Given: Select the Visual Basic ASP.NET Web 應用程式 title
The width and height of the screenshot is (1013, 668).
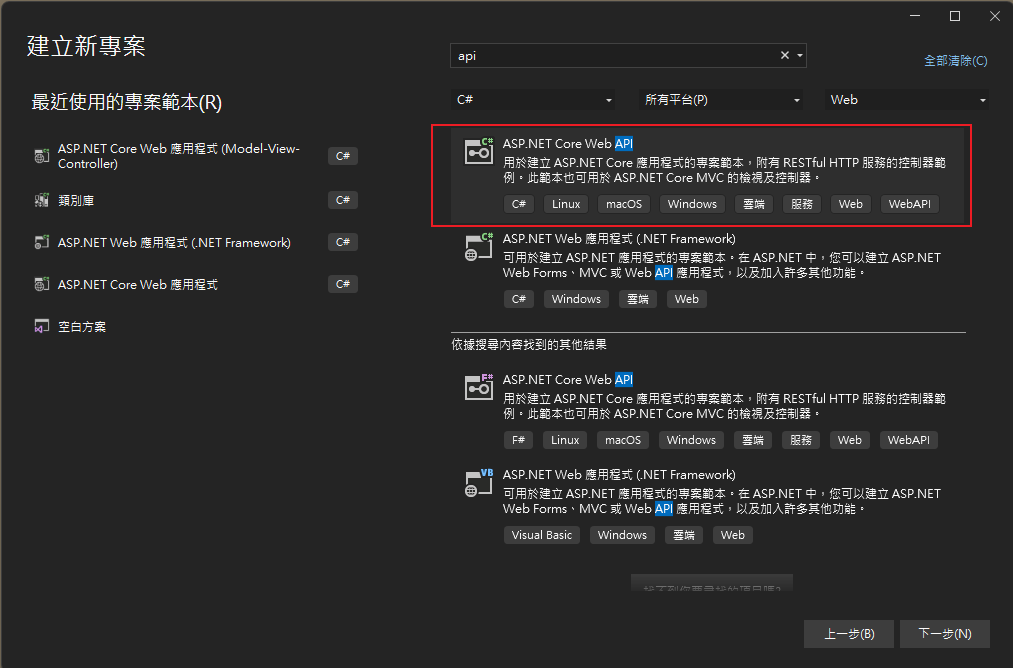Looking at the screenshot, I should tap(619, 475).
